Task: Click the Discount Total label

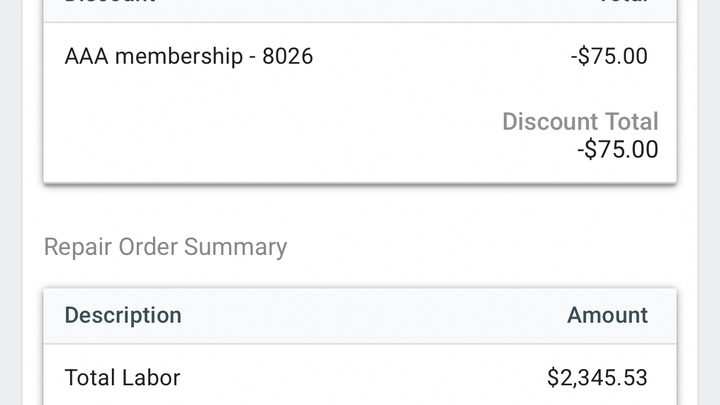Action: [580, 122]
